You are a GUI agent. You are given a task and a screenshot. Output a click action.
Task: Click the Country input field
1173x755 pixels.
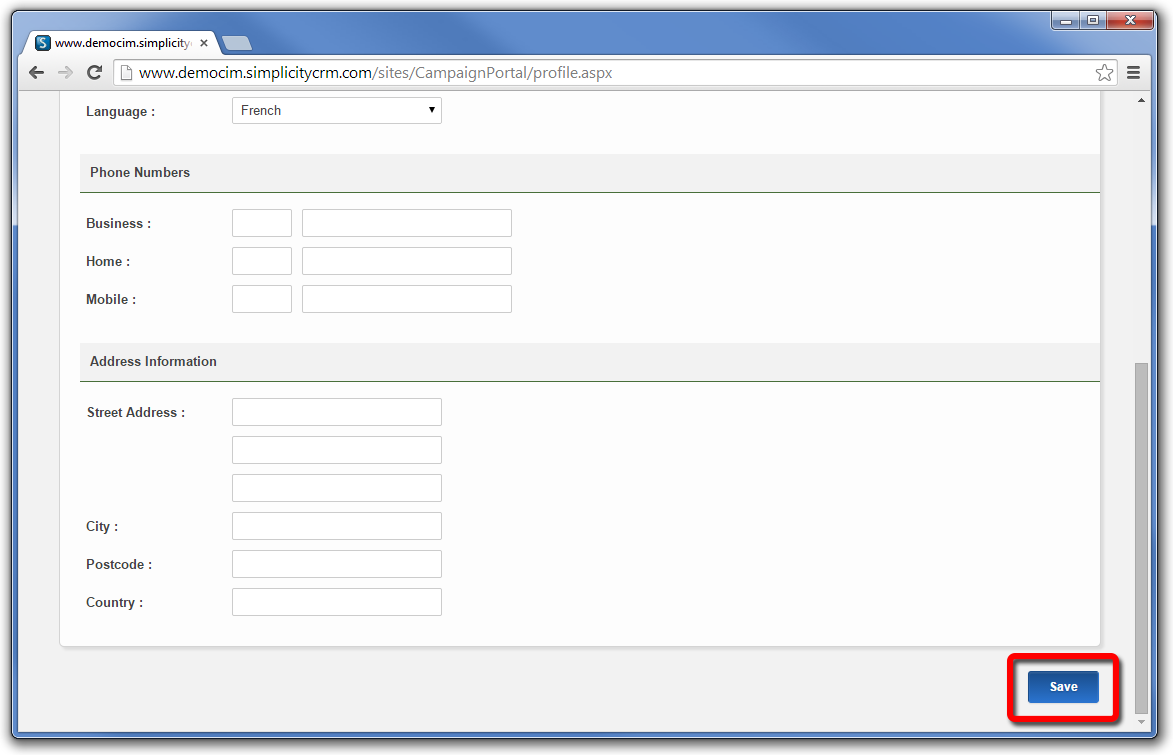[x=337, y=602]
